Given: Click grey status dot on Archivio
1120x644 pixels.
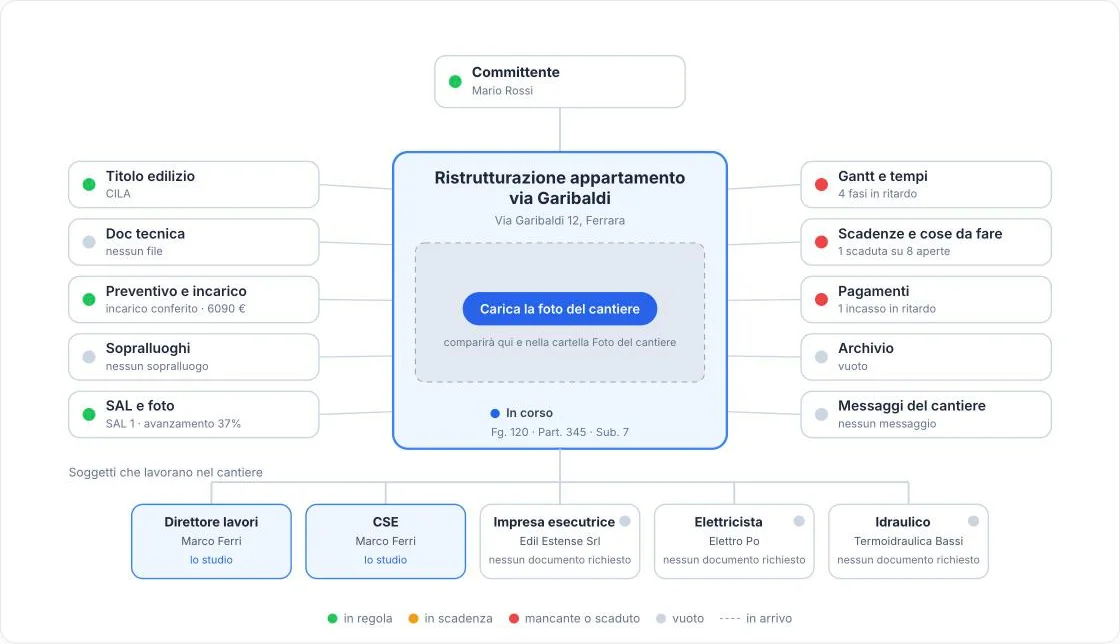Looking at the screenshot, I should pyautogui.click(x=821, y=357).
